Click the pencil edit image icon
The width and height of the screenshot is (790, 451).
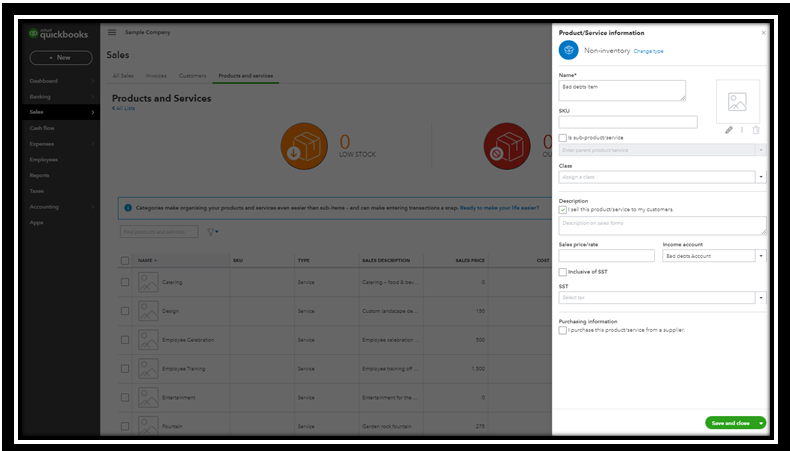729,130
